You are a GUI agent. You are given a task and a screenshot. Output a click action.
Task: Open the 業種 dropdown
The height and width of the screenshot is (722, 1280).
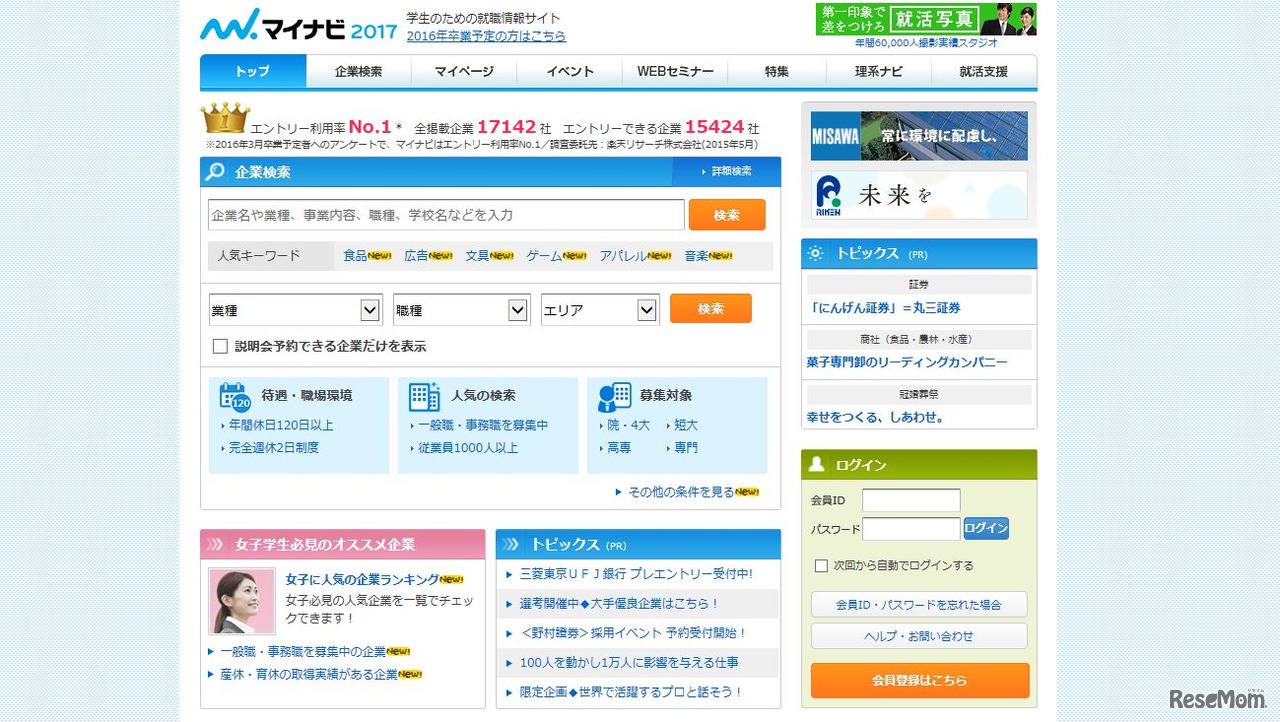(x=294, y=309)
